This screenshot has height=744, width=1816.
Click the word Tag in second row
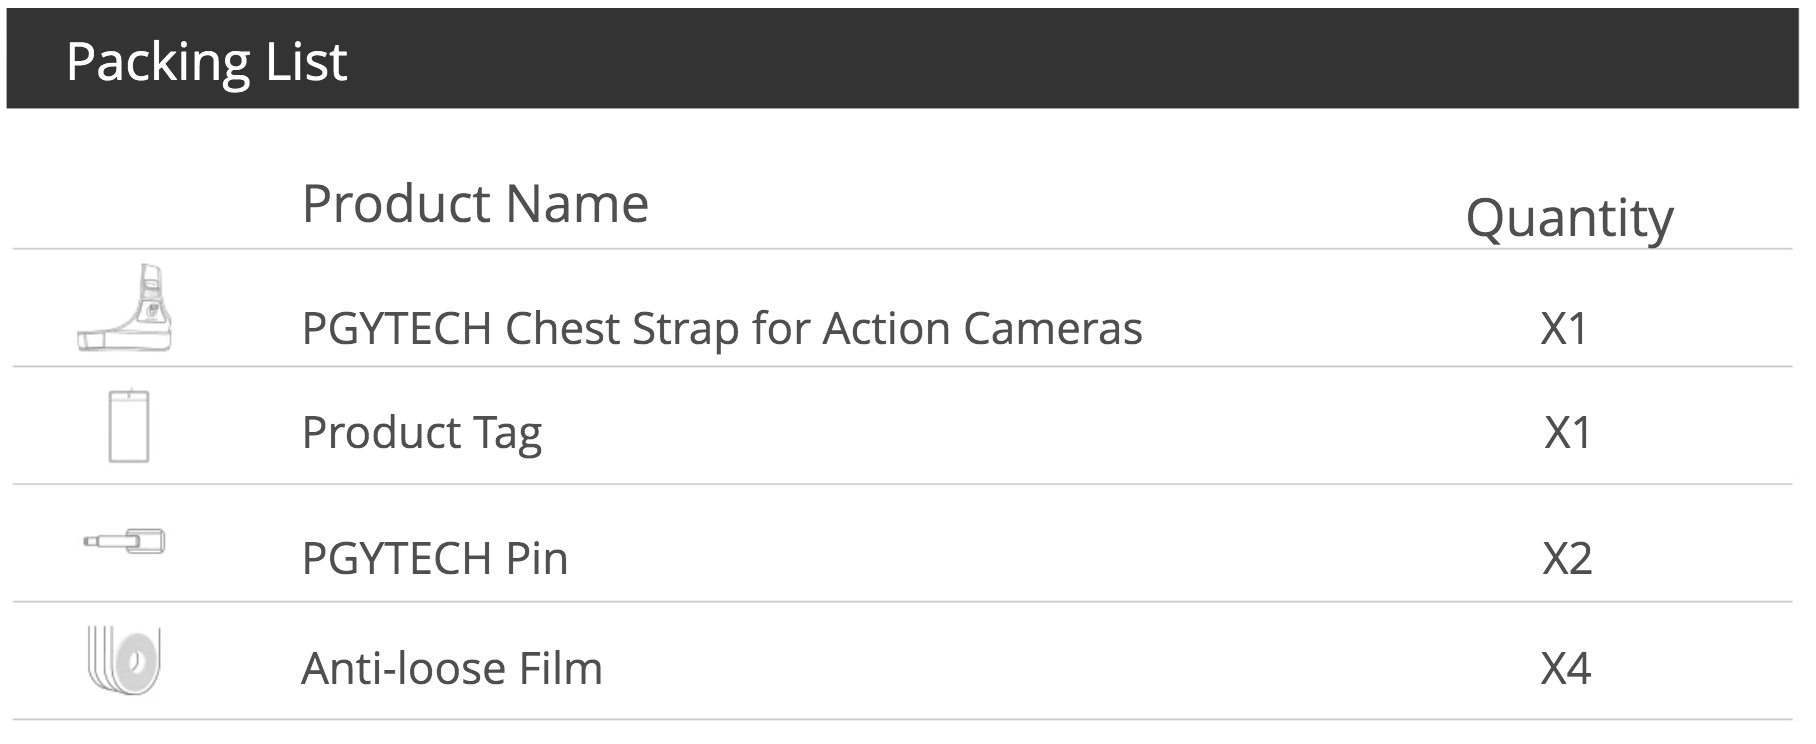coord(508,434)
